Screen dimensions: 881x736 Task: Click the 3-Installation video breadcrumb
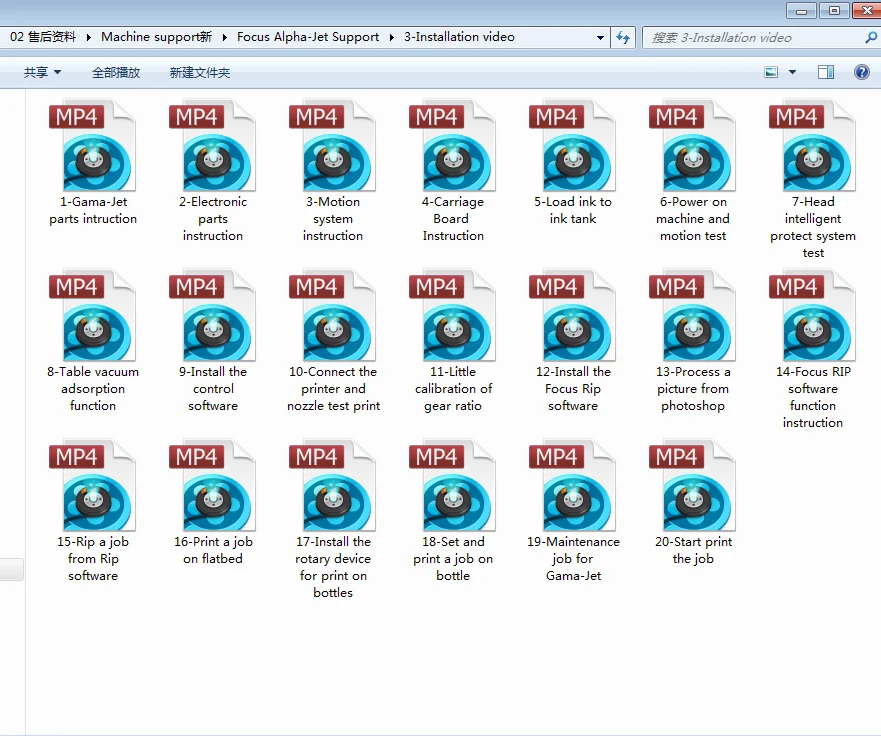click(459, 37)
